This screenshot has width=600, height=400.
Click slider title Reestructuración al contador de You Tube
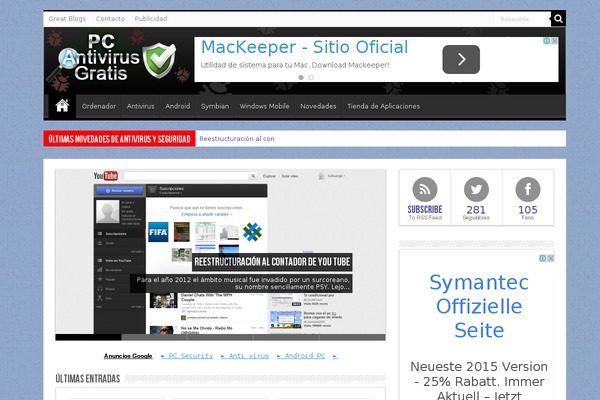(272, 262)
